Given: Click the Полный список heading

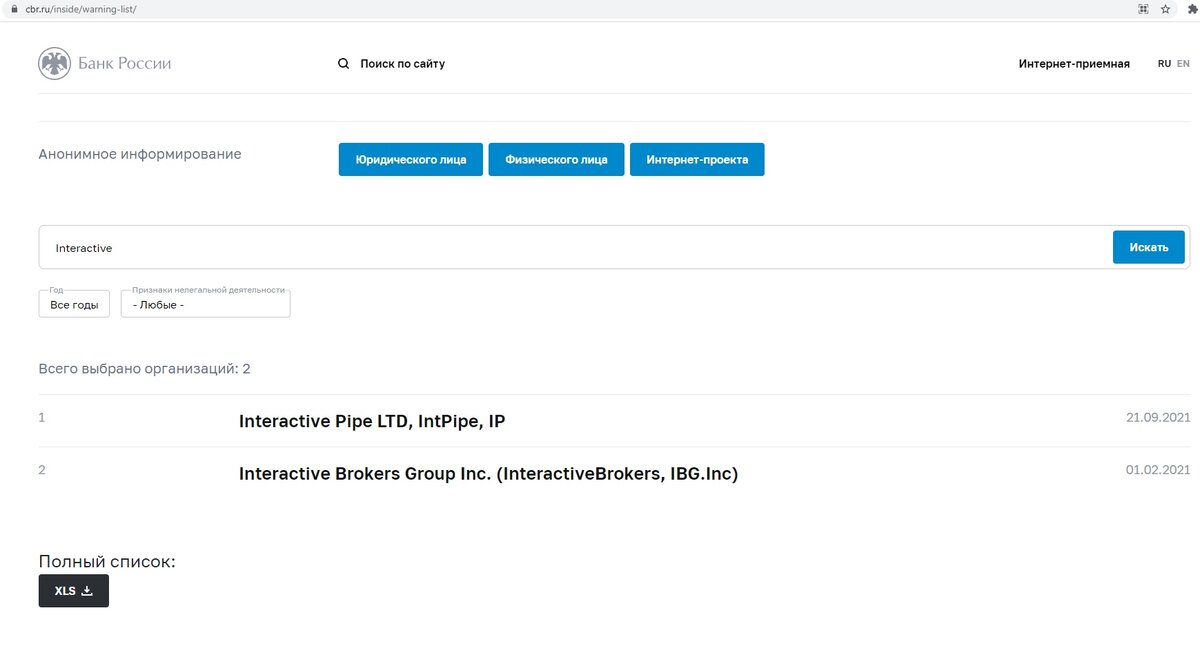Looking at the screenshot, I should point(107,561).
